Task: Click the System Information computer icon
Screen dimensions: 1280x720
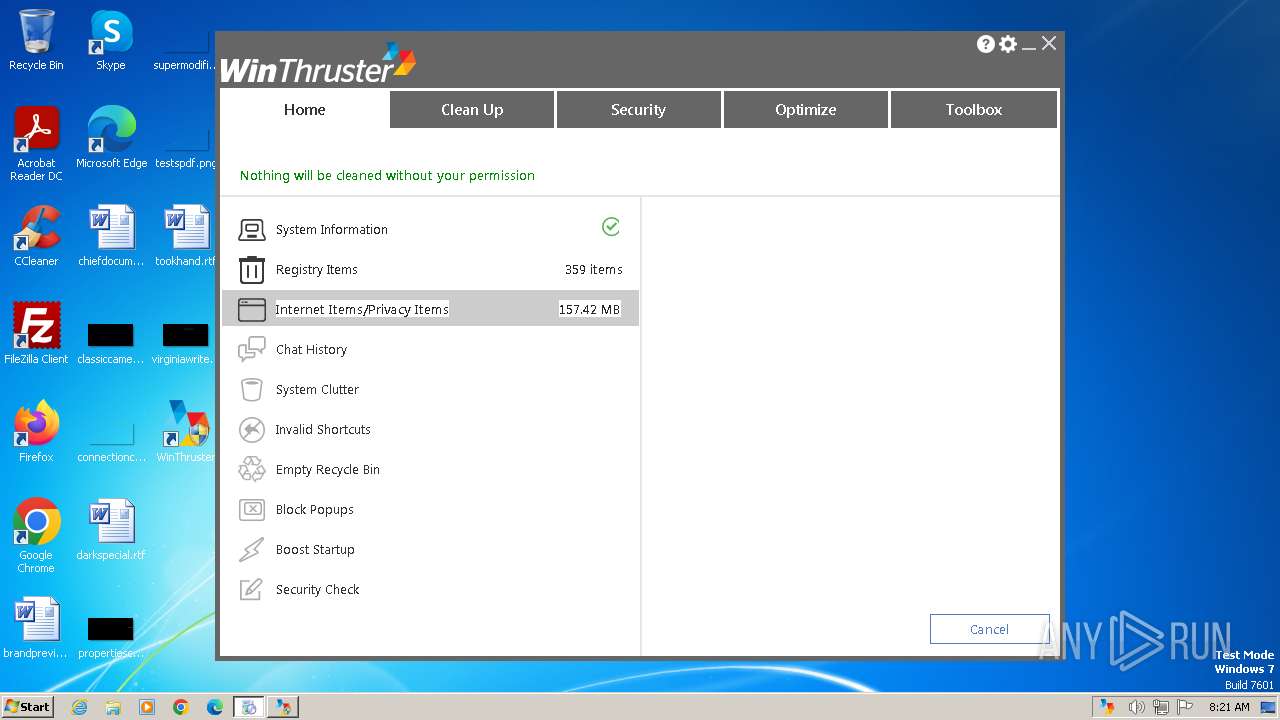Action: (x=251, y=230)
